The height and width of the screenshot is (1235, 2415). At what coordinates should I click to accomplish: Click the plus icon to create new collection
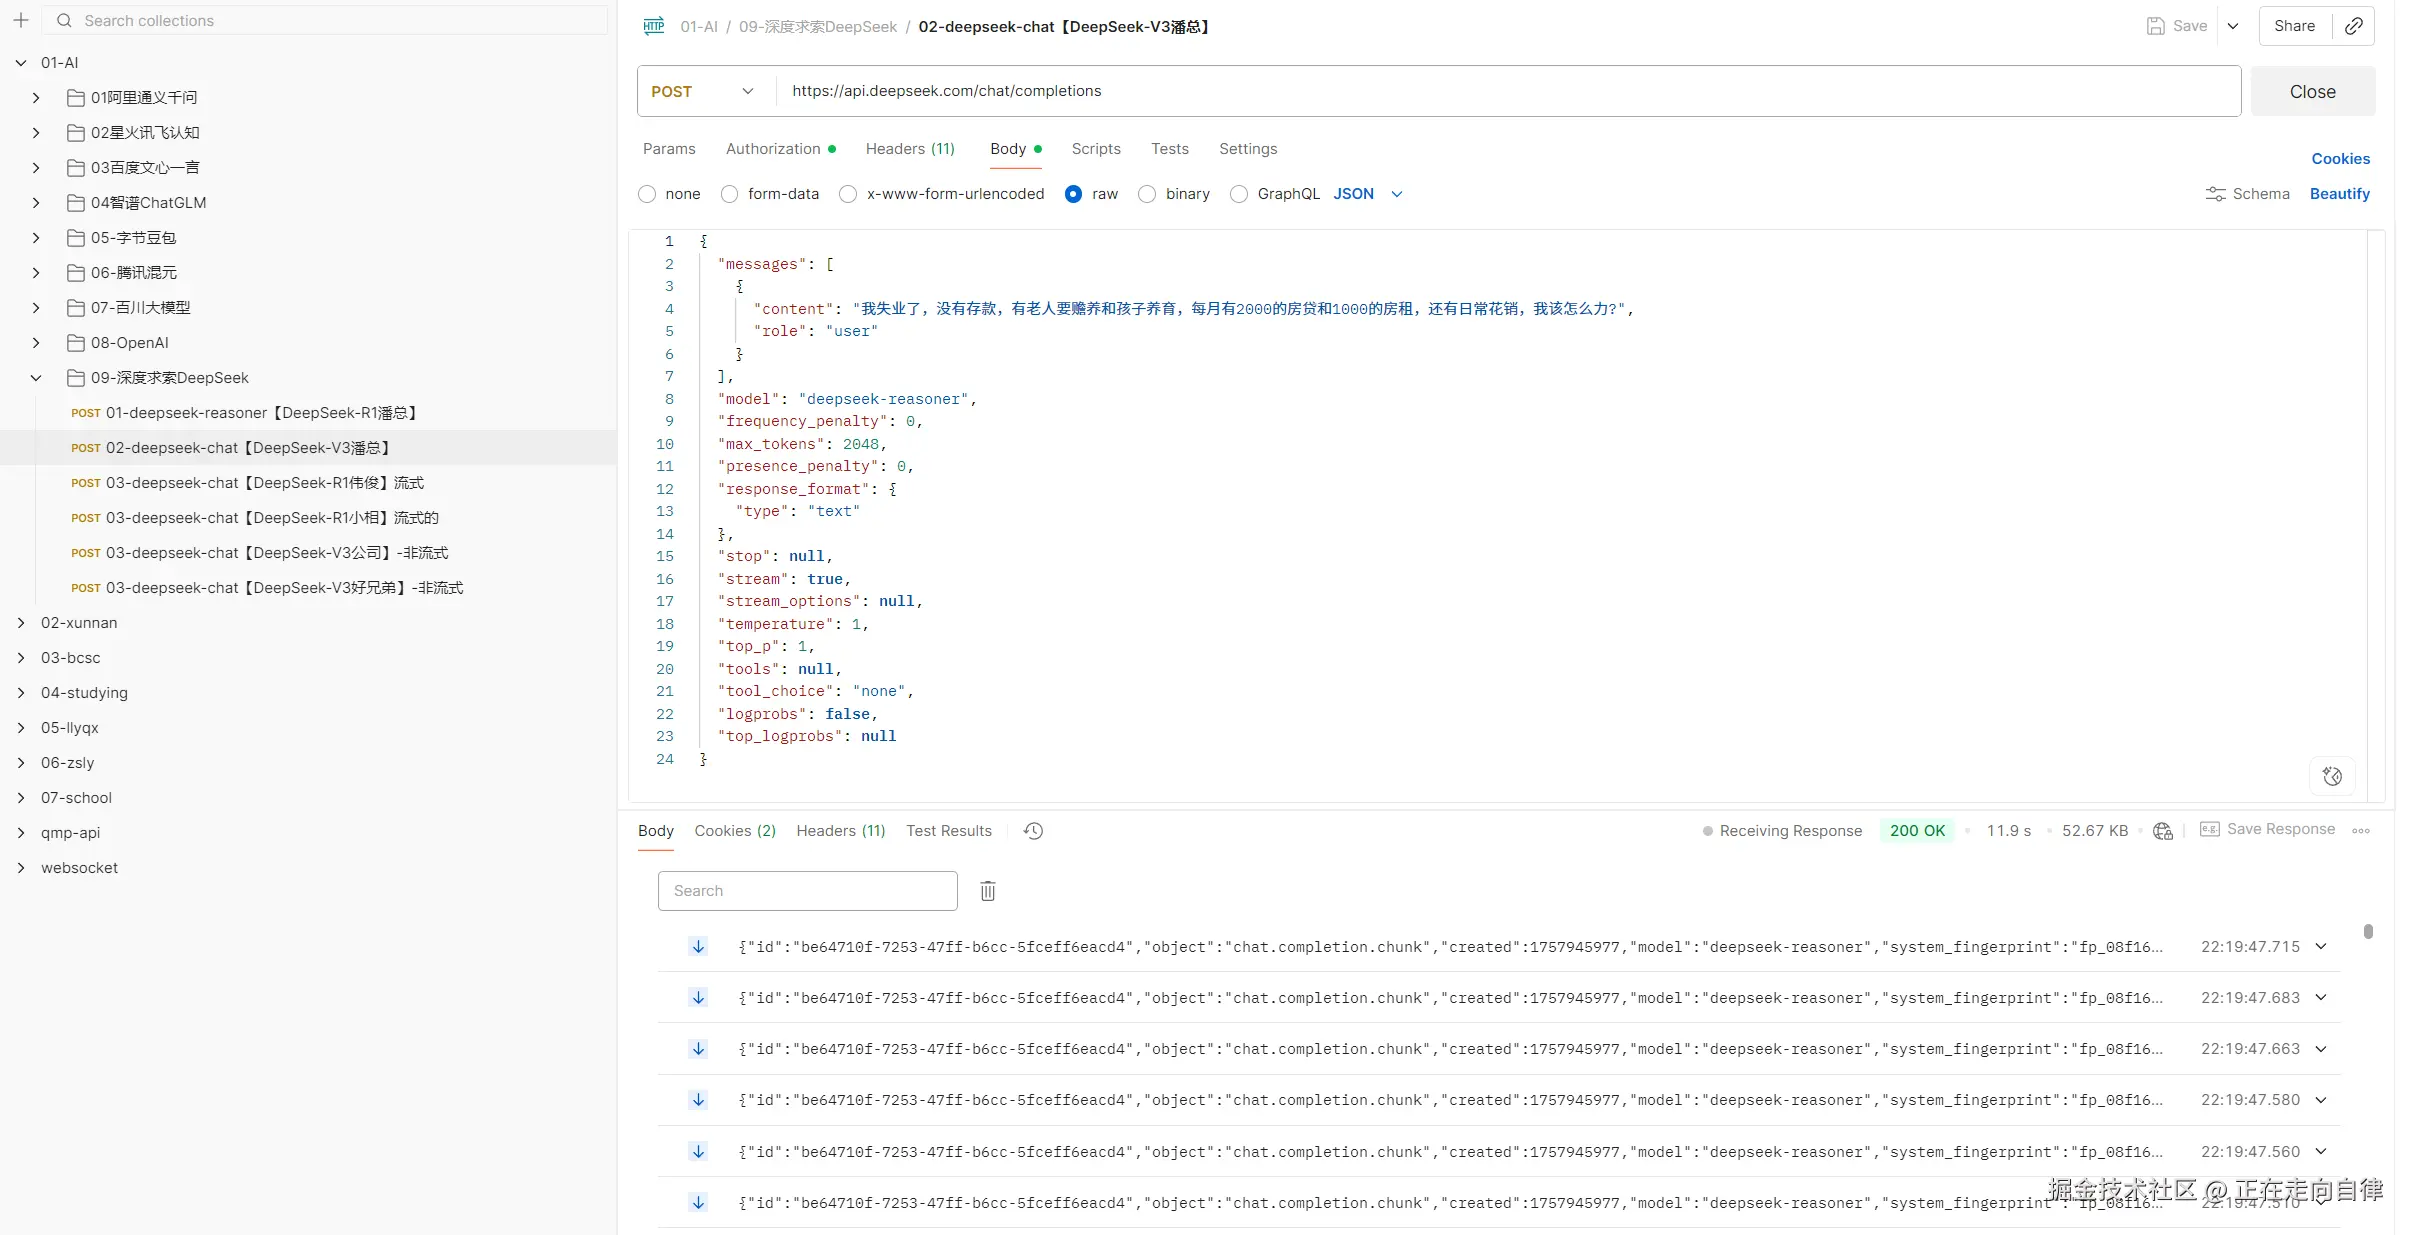(x=21, y=20)
